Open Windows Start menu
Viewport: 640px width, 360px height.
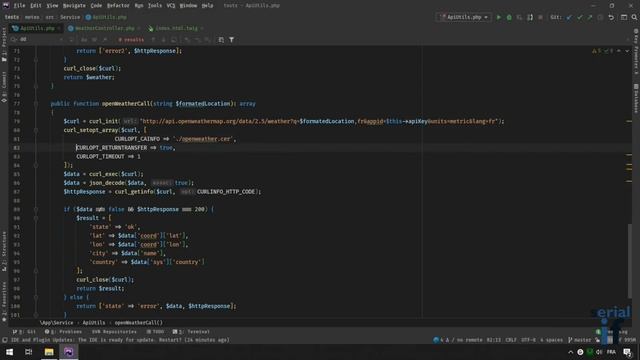(9, 352)
